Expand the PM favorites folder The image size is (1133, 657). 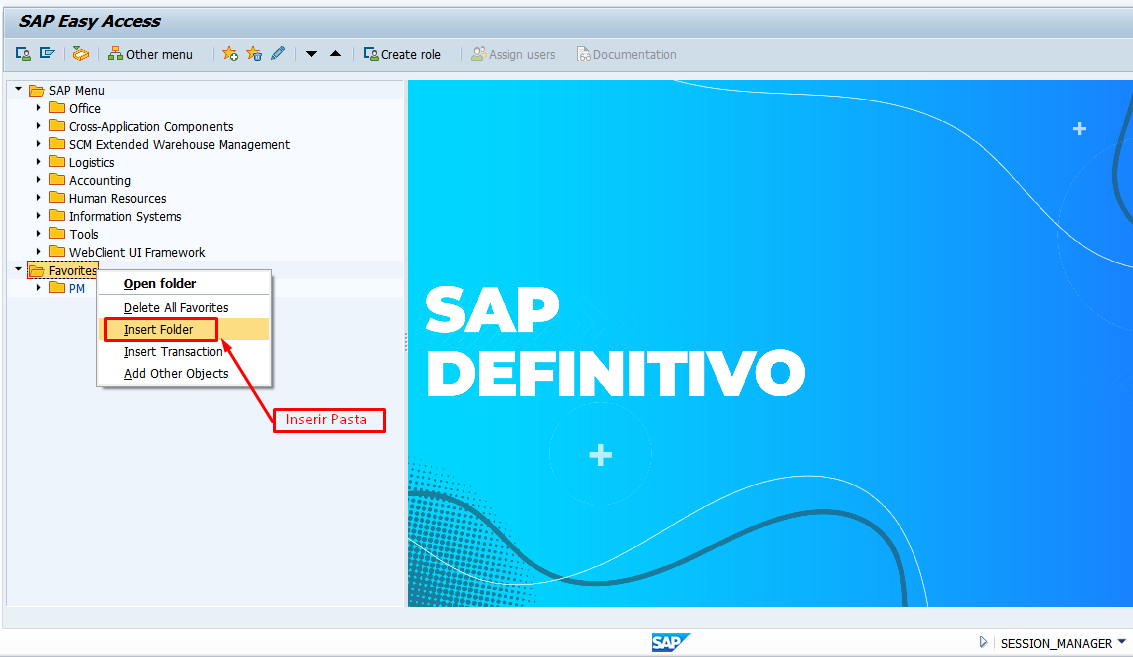[x=38, y=288]
